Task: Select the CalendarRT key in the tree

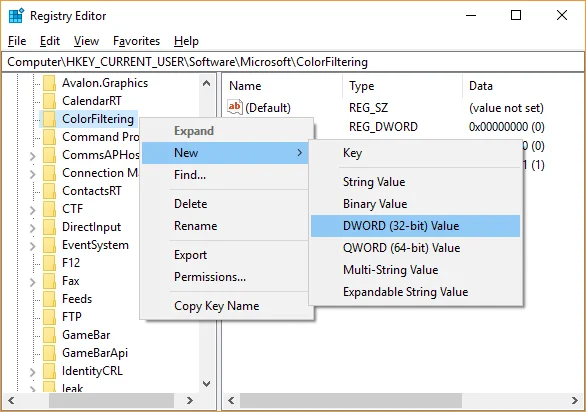Action: pyautogui.click(x=92, y=101)
